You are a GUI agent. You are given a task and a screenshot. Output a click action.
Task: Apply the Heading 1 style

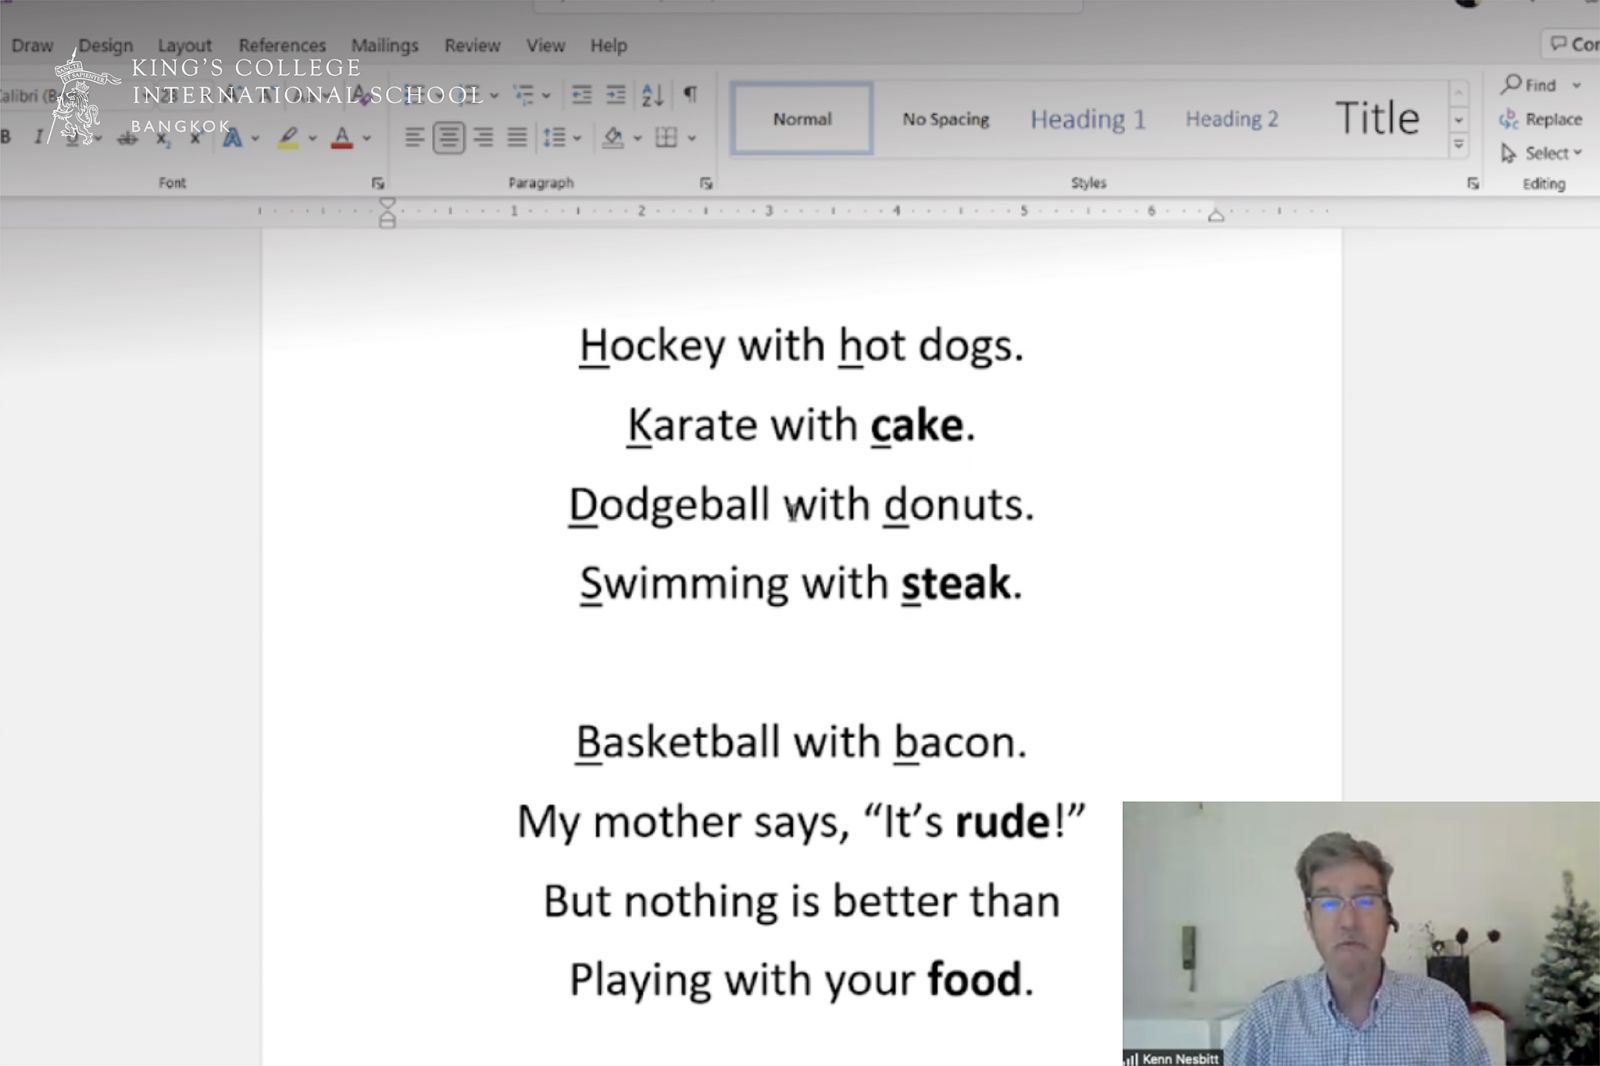1088,119
